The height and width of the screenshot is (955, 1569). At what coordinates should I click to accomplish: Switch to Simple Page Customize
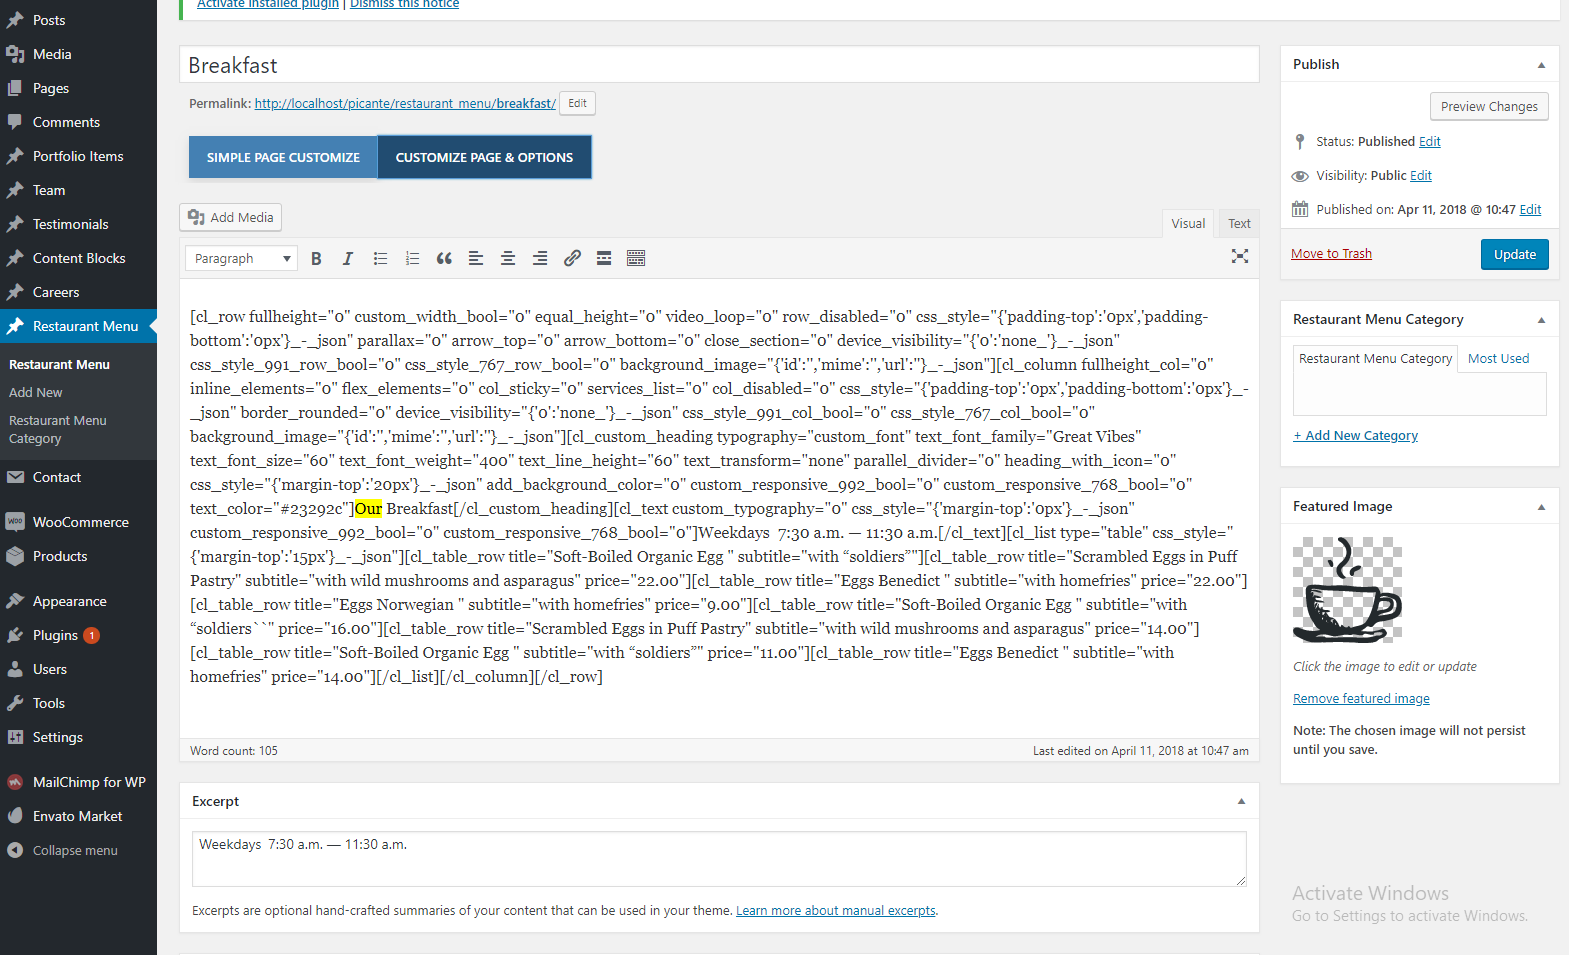pyautogui.click(x=283, y=157)
